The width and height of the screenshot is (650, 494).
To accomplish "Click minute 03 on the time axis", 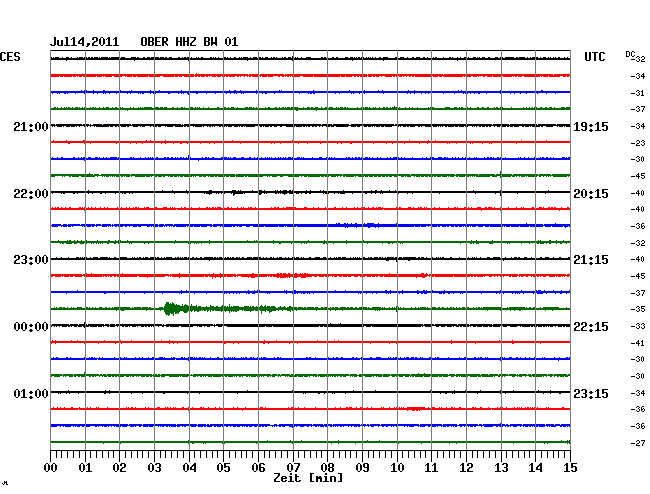I will click(x=154, y=468).
